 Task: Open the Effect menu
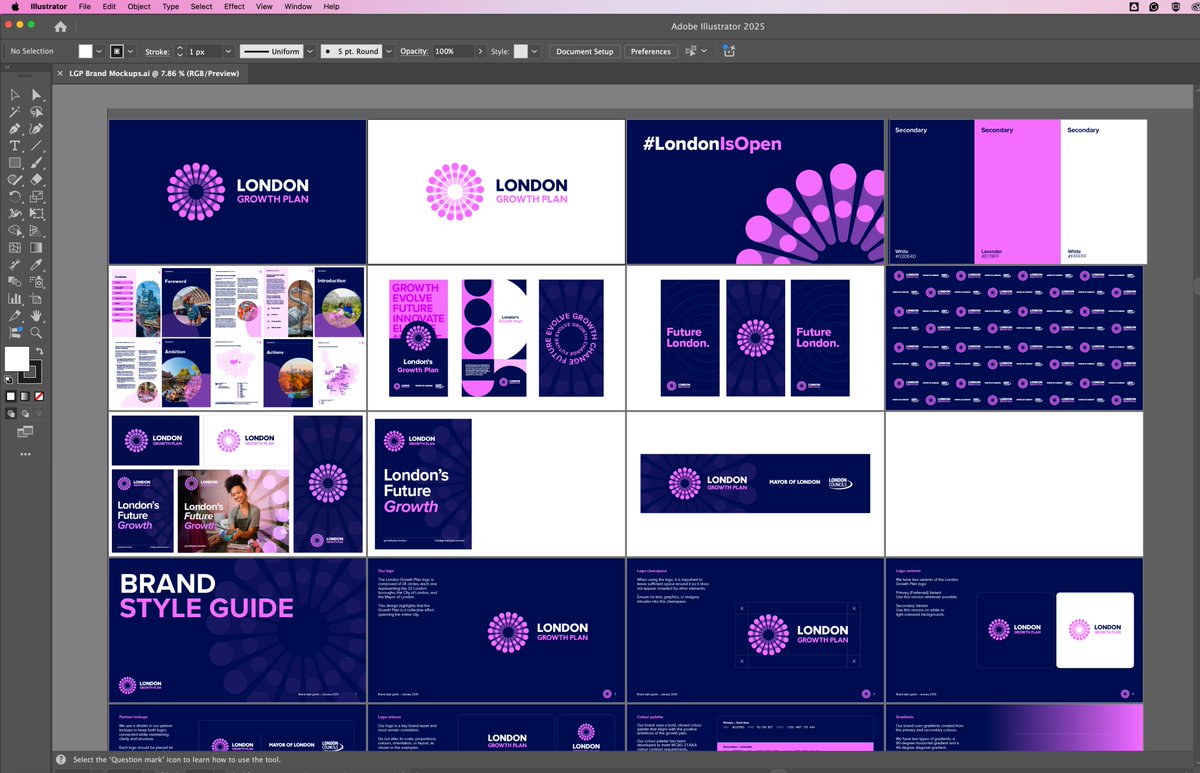(234, 6)
